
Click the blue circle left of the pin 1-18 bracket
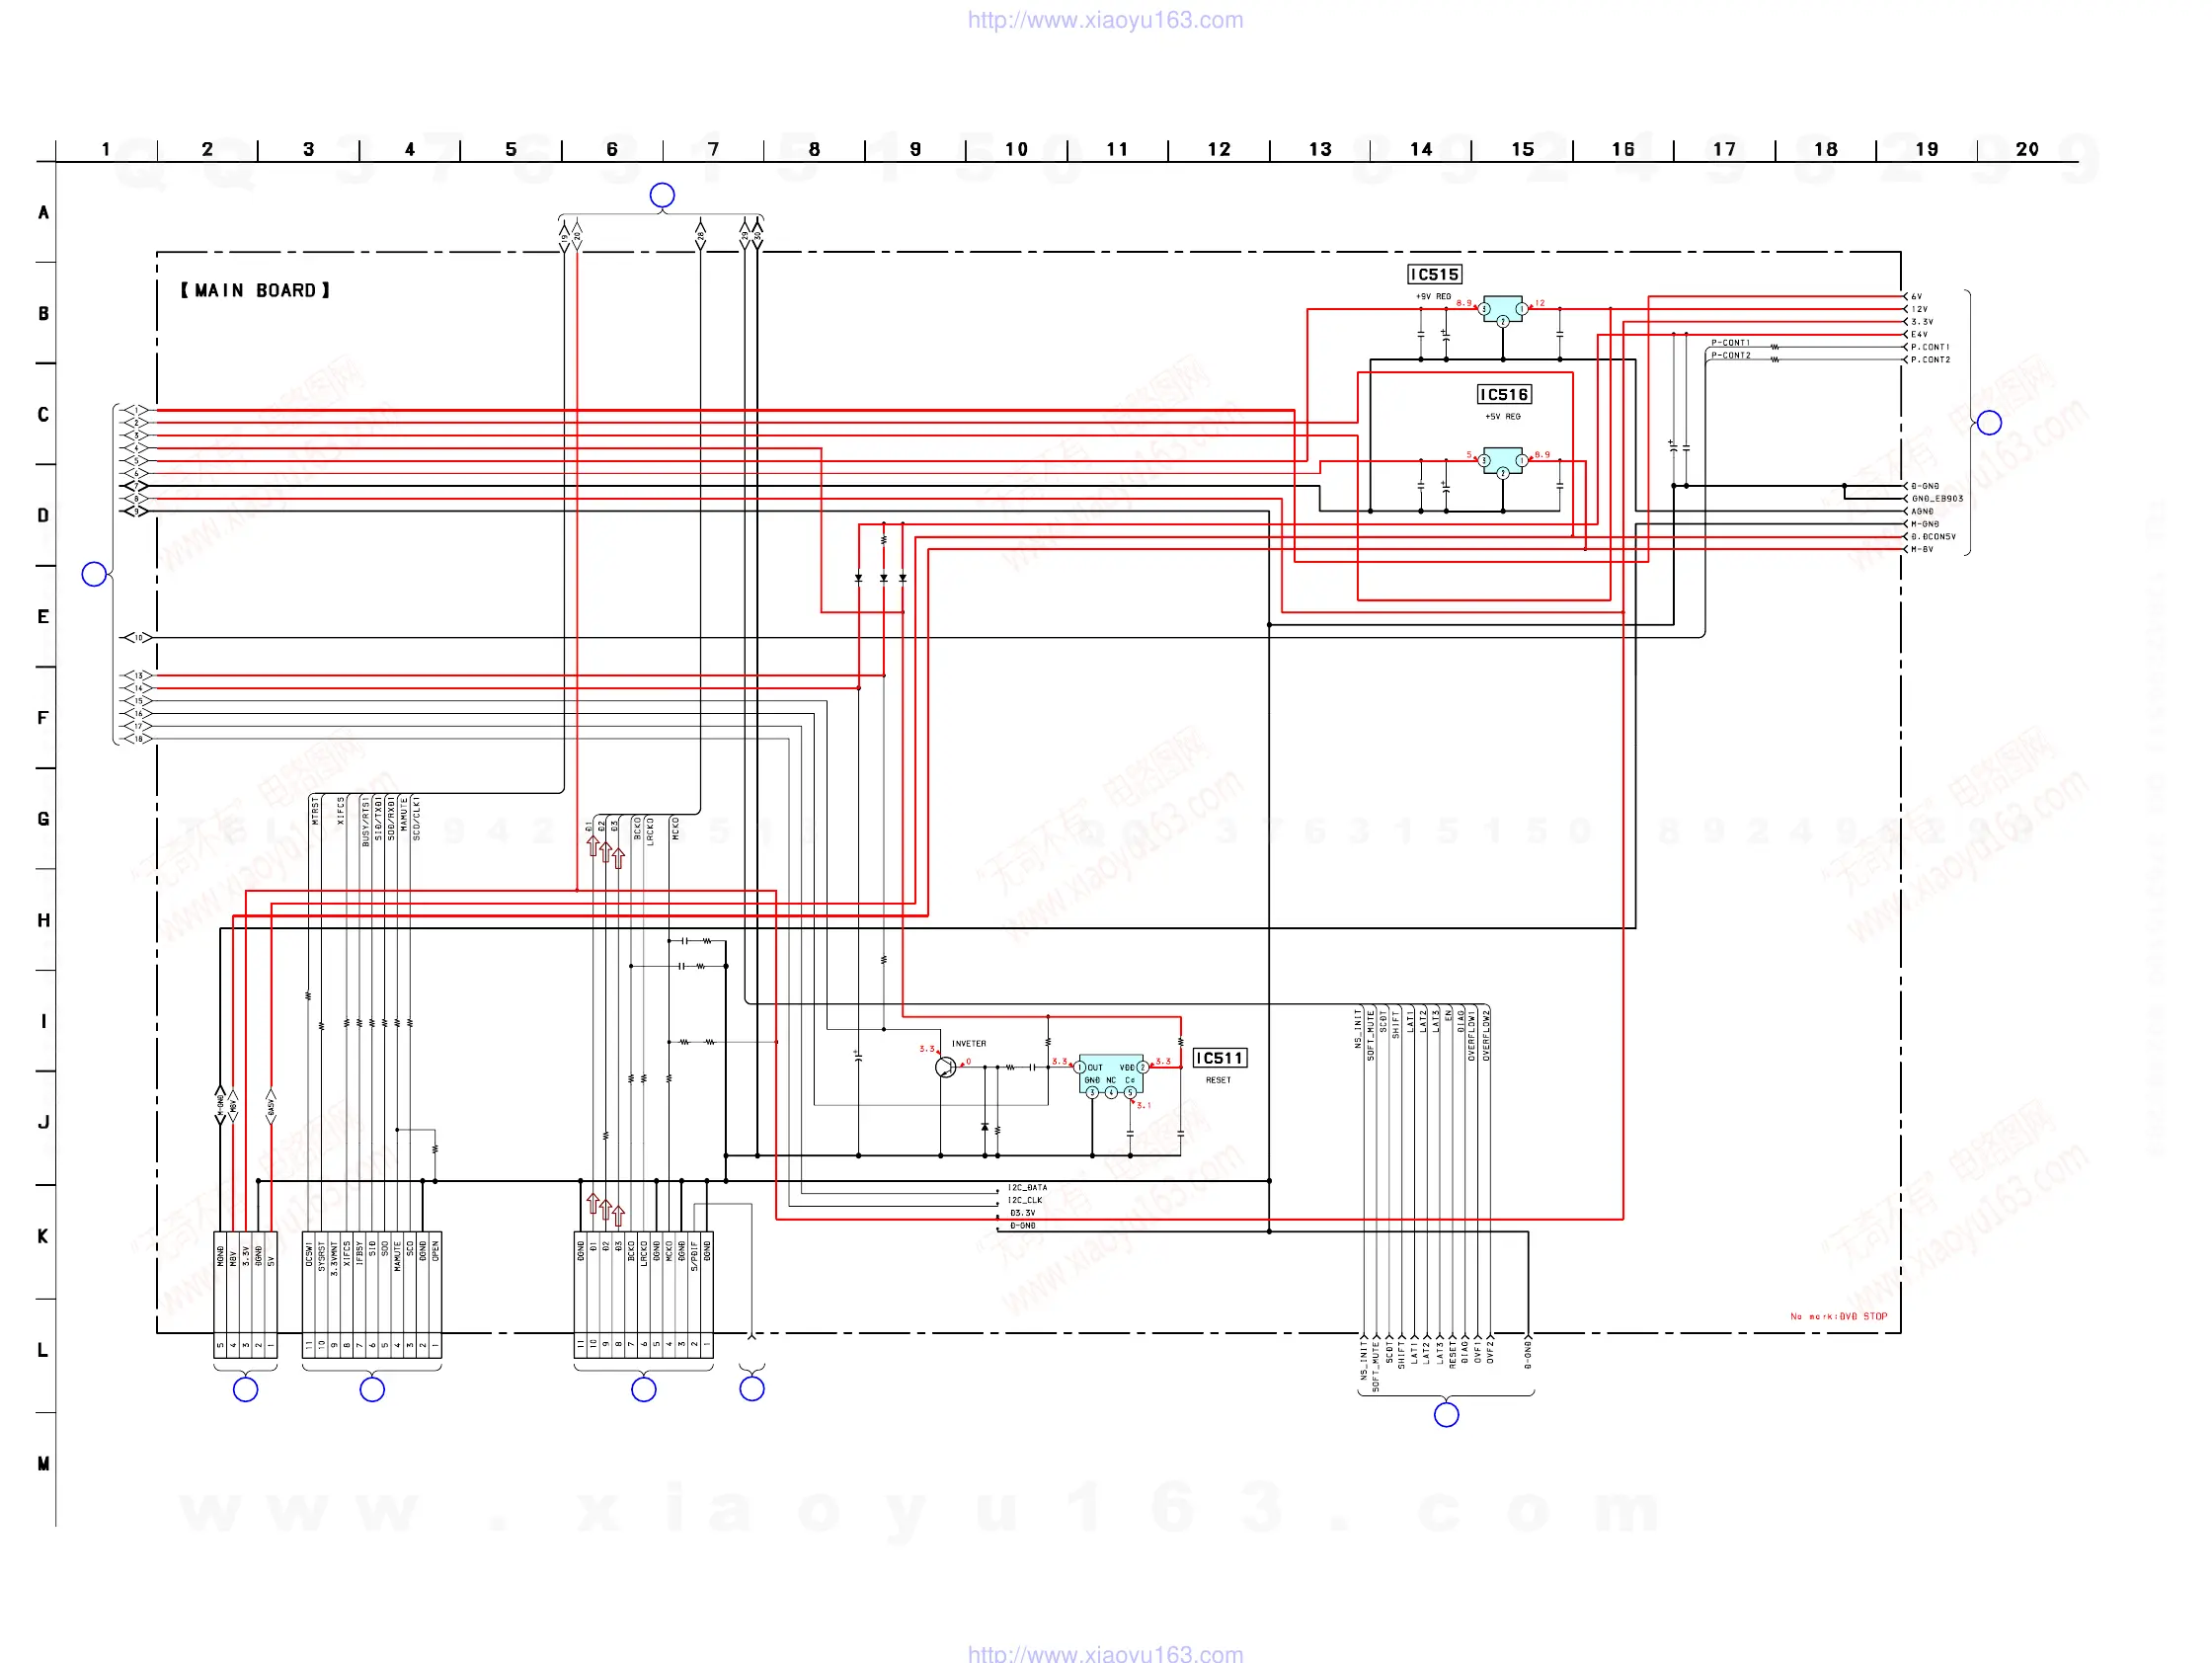pyautogui.click(x=94, y=574)
